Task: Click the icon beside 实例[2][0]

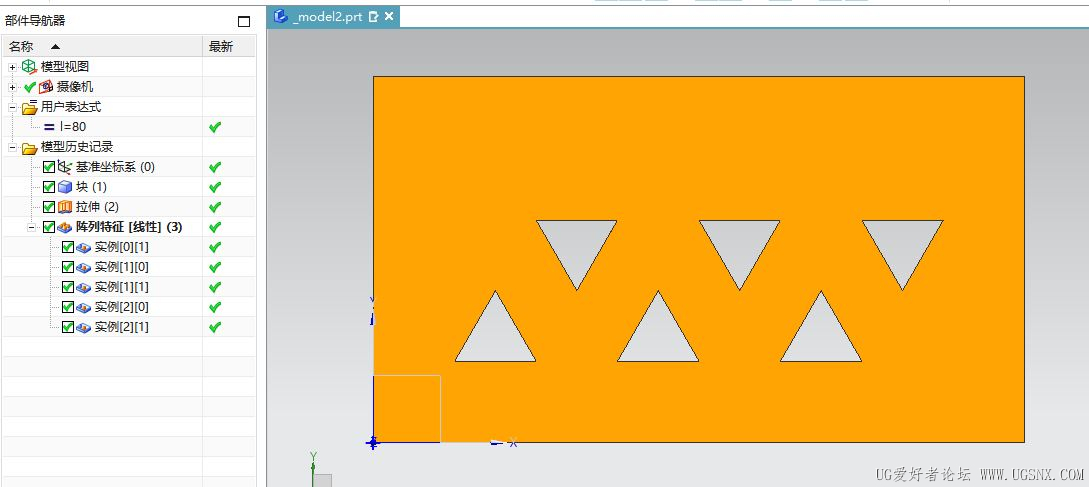Action: pyautogui.click(x=84, y=308)
